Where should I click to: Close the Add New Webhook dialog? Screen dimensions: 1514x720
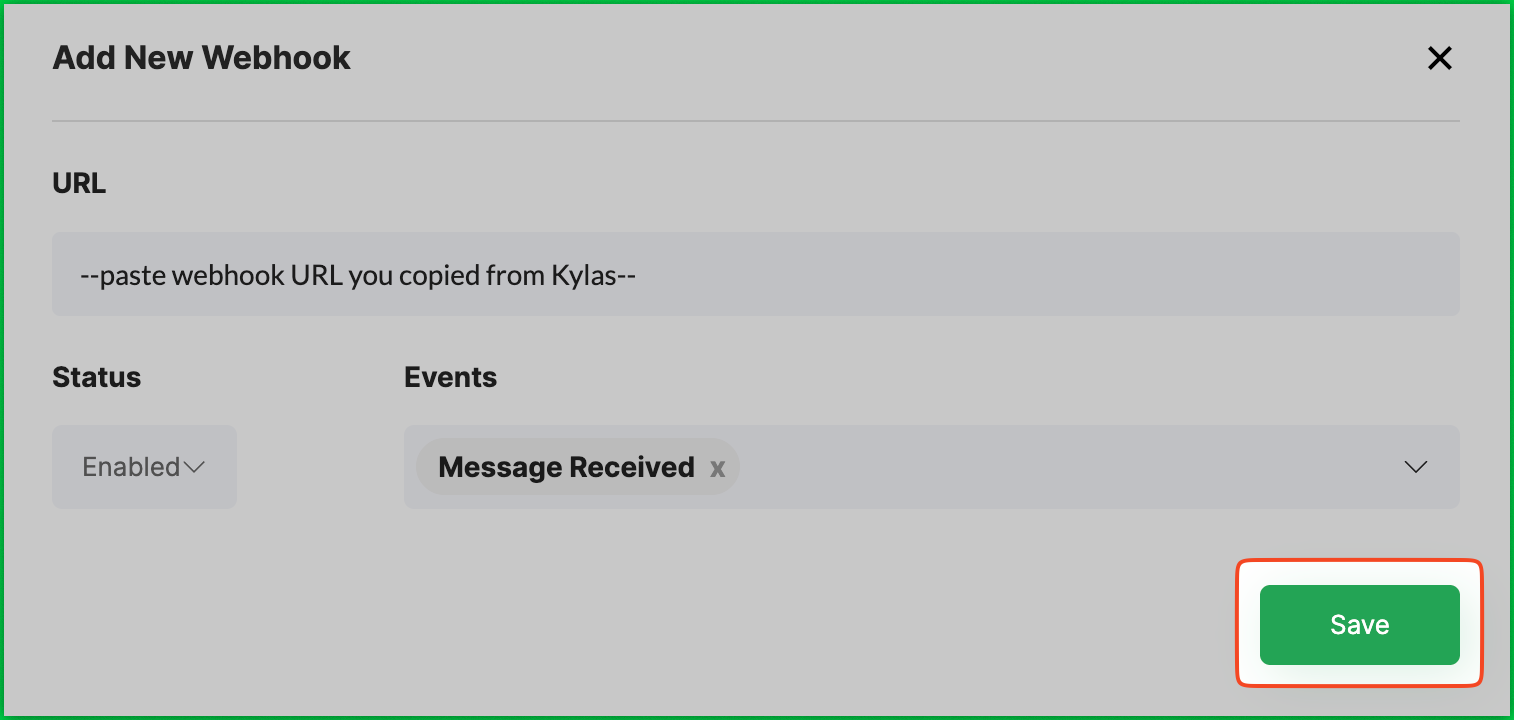pos(1439,59)
